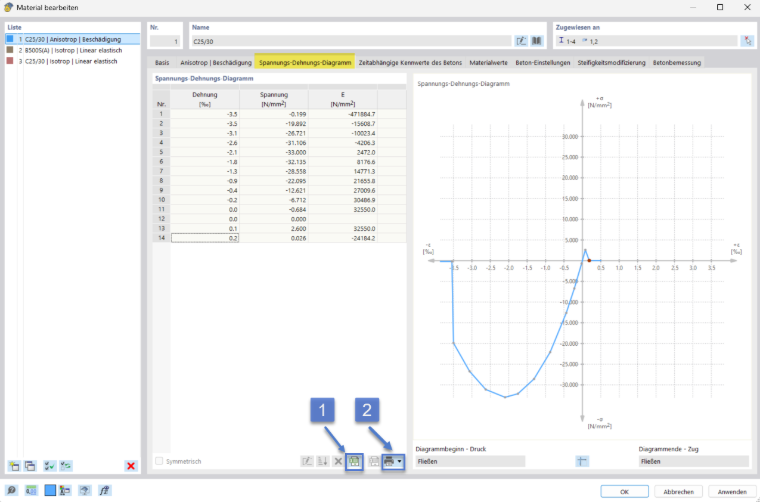Click the E value 27009.6 in row 9

[x=343, y=190]
